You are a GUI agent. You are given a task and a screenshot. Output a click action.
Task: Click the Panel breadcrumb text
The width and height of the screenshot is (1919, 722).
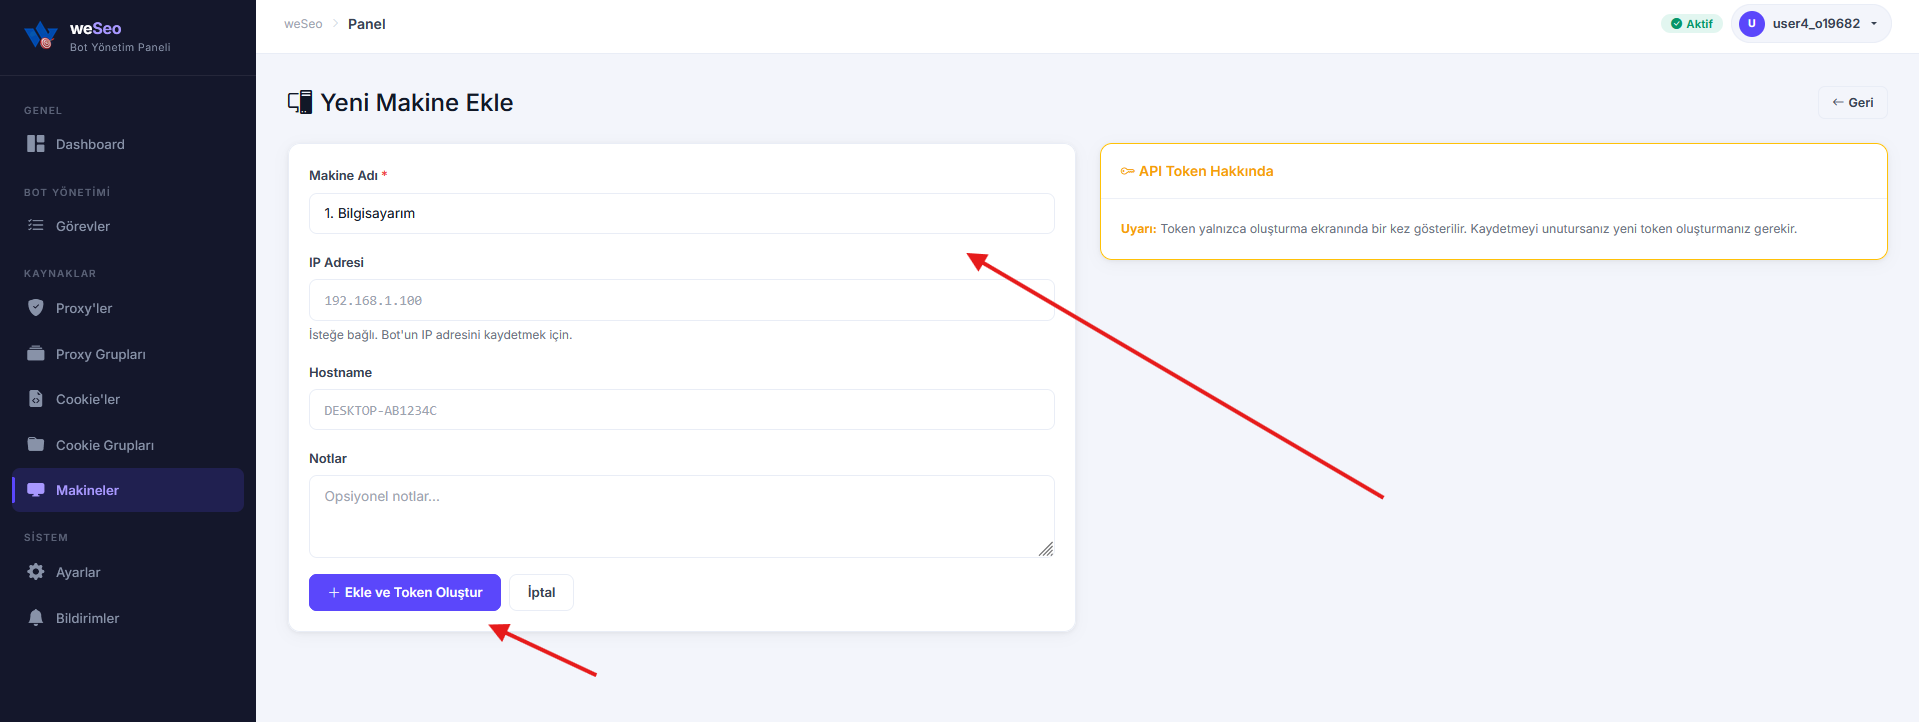point(367,24)
